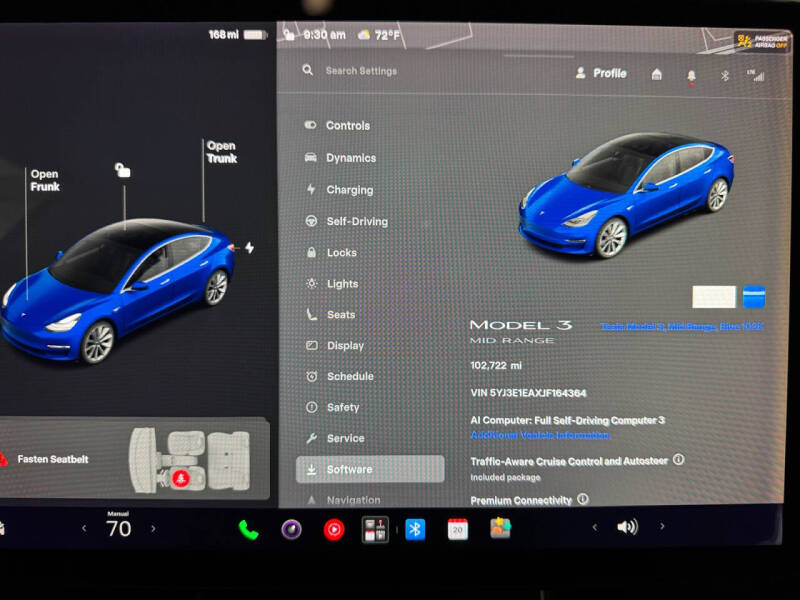This screenshot has height=600, width=800.
Task: Tap the Model 3 image in Software panel
Action: (x=627, y=195)
